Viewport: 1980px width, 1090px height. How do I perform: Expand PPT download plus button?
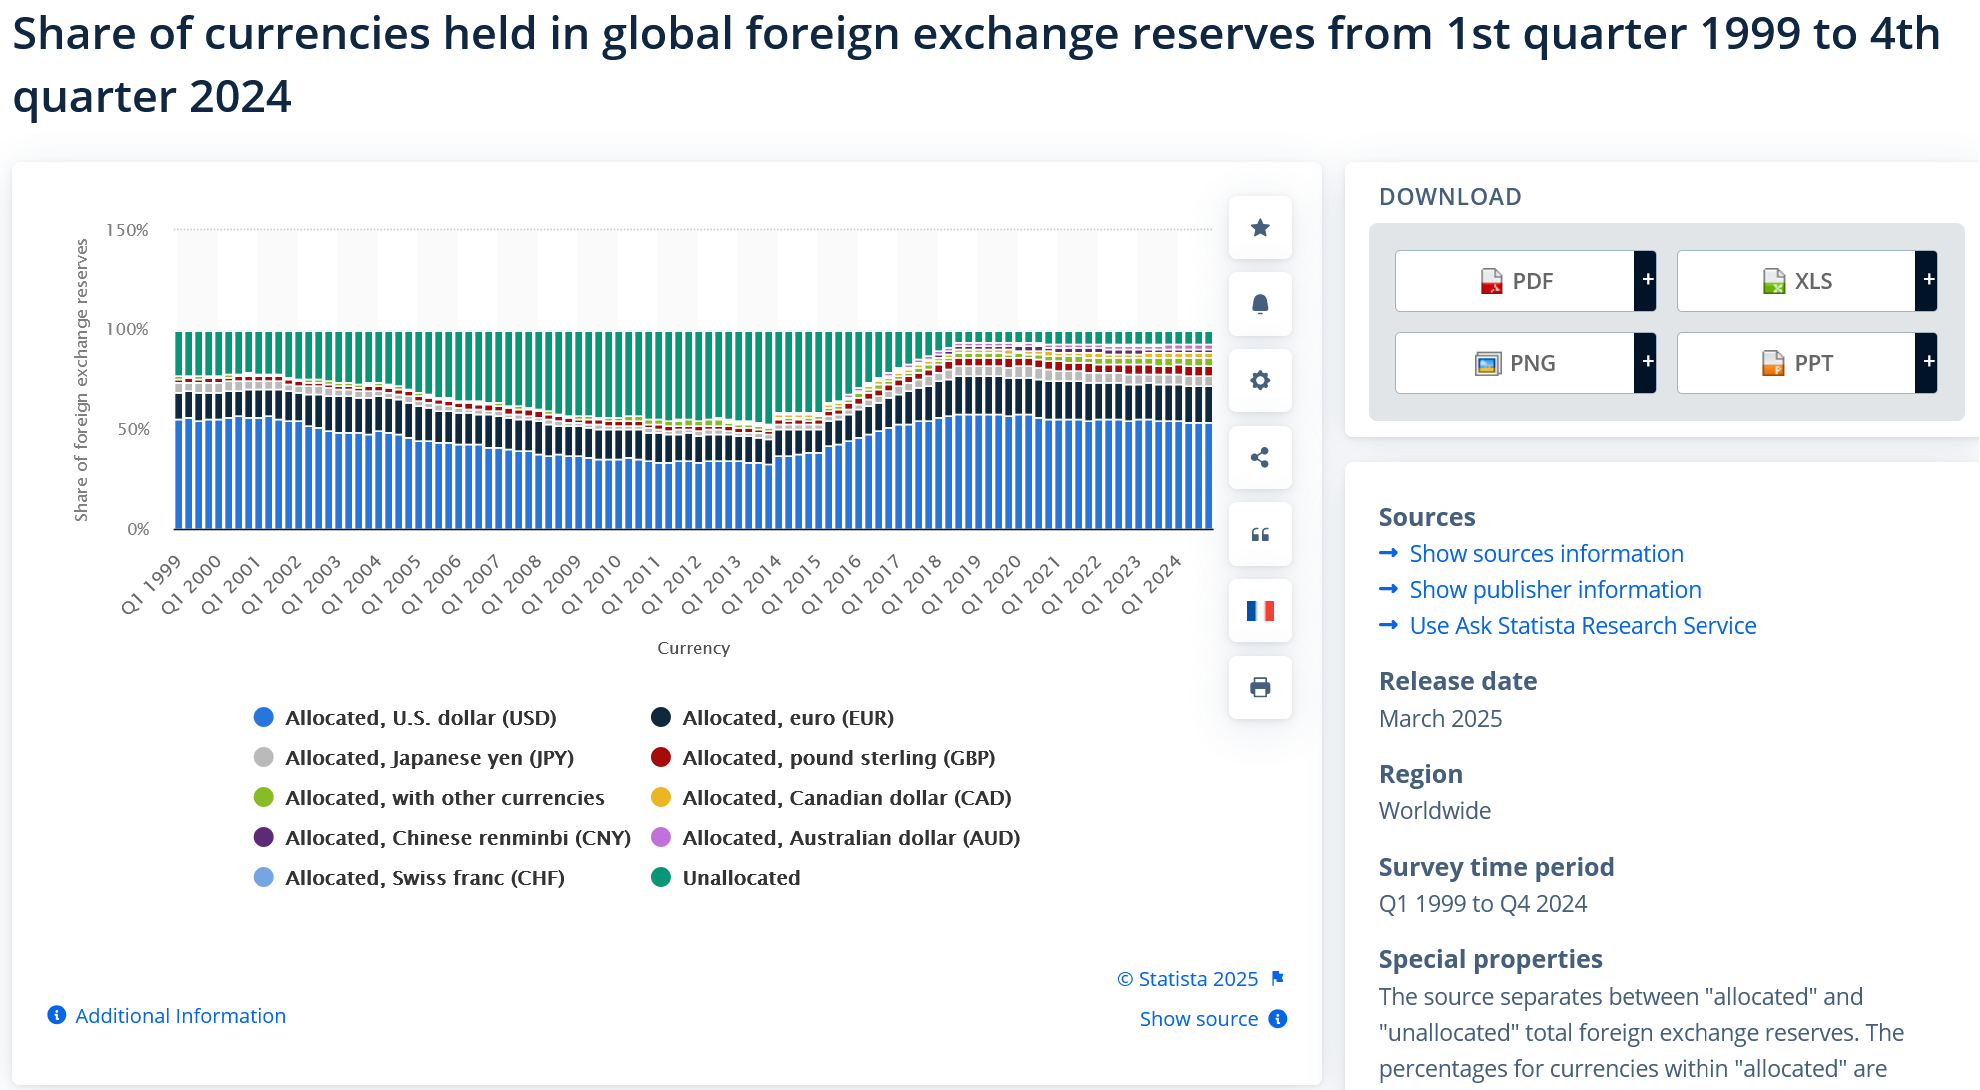1927,363
